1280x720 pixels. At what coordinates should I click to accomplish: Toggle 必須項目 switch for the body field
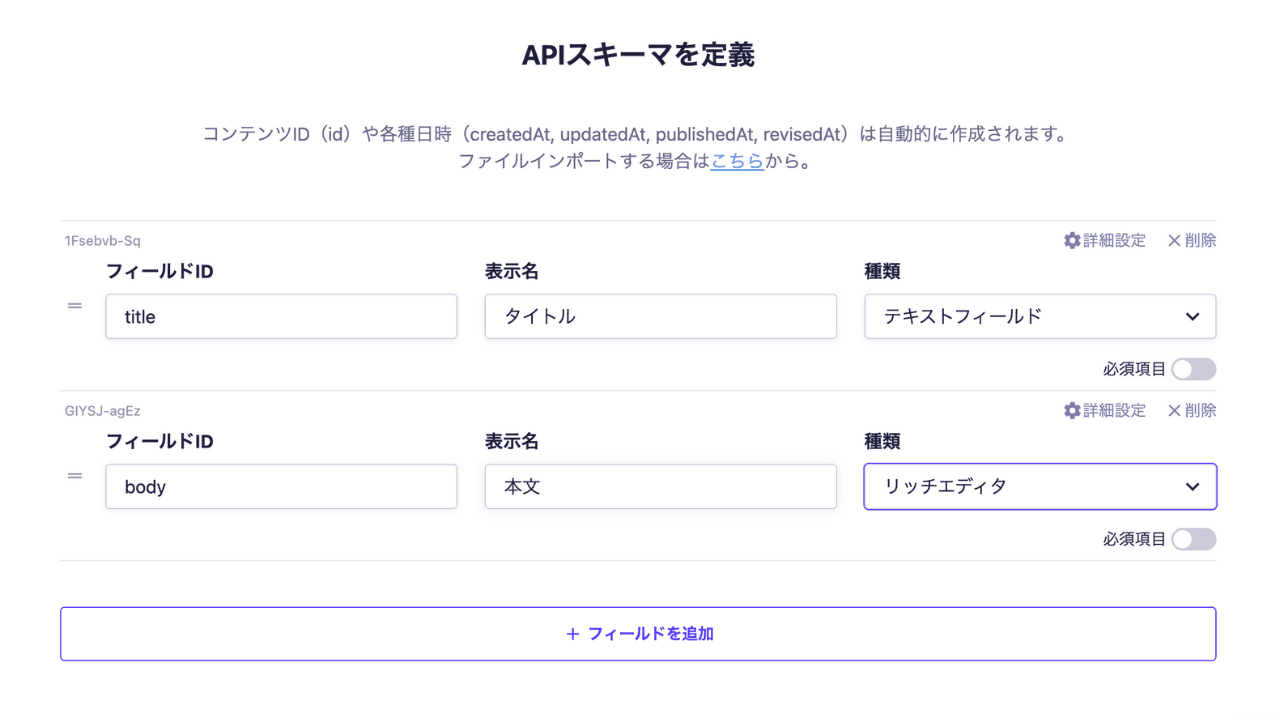(1194, 539)
